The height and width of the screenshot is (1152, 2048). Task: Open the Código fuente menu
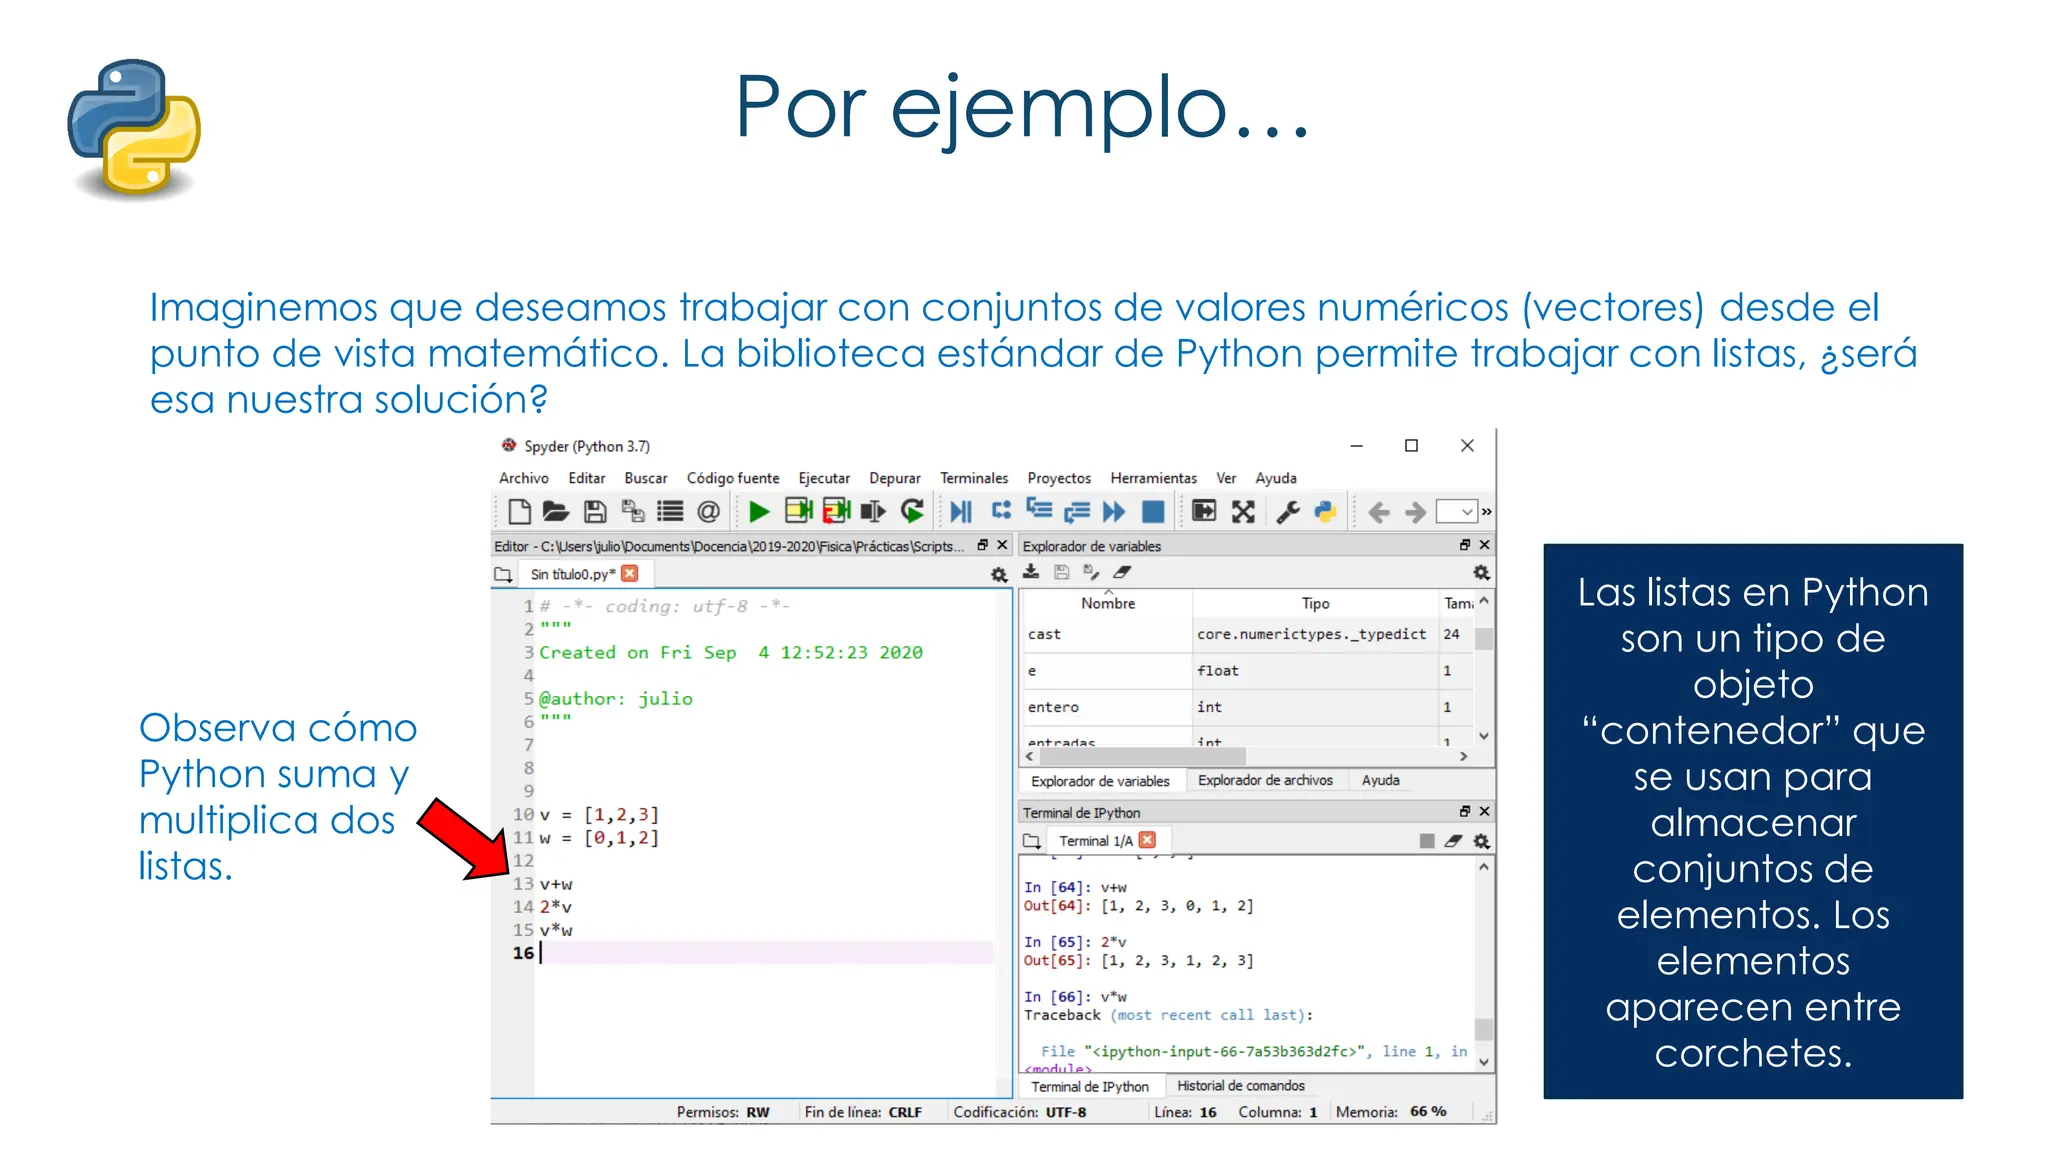pyautogui.click(x=733, y=478)
